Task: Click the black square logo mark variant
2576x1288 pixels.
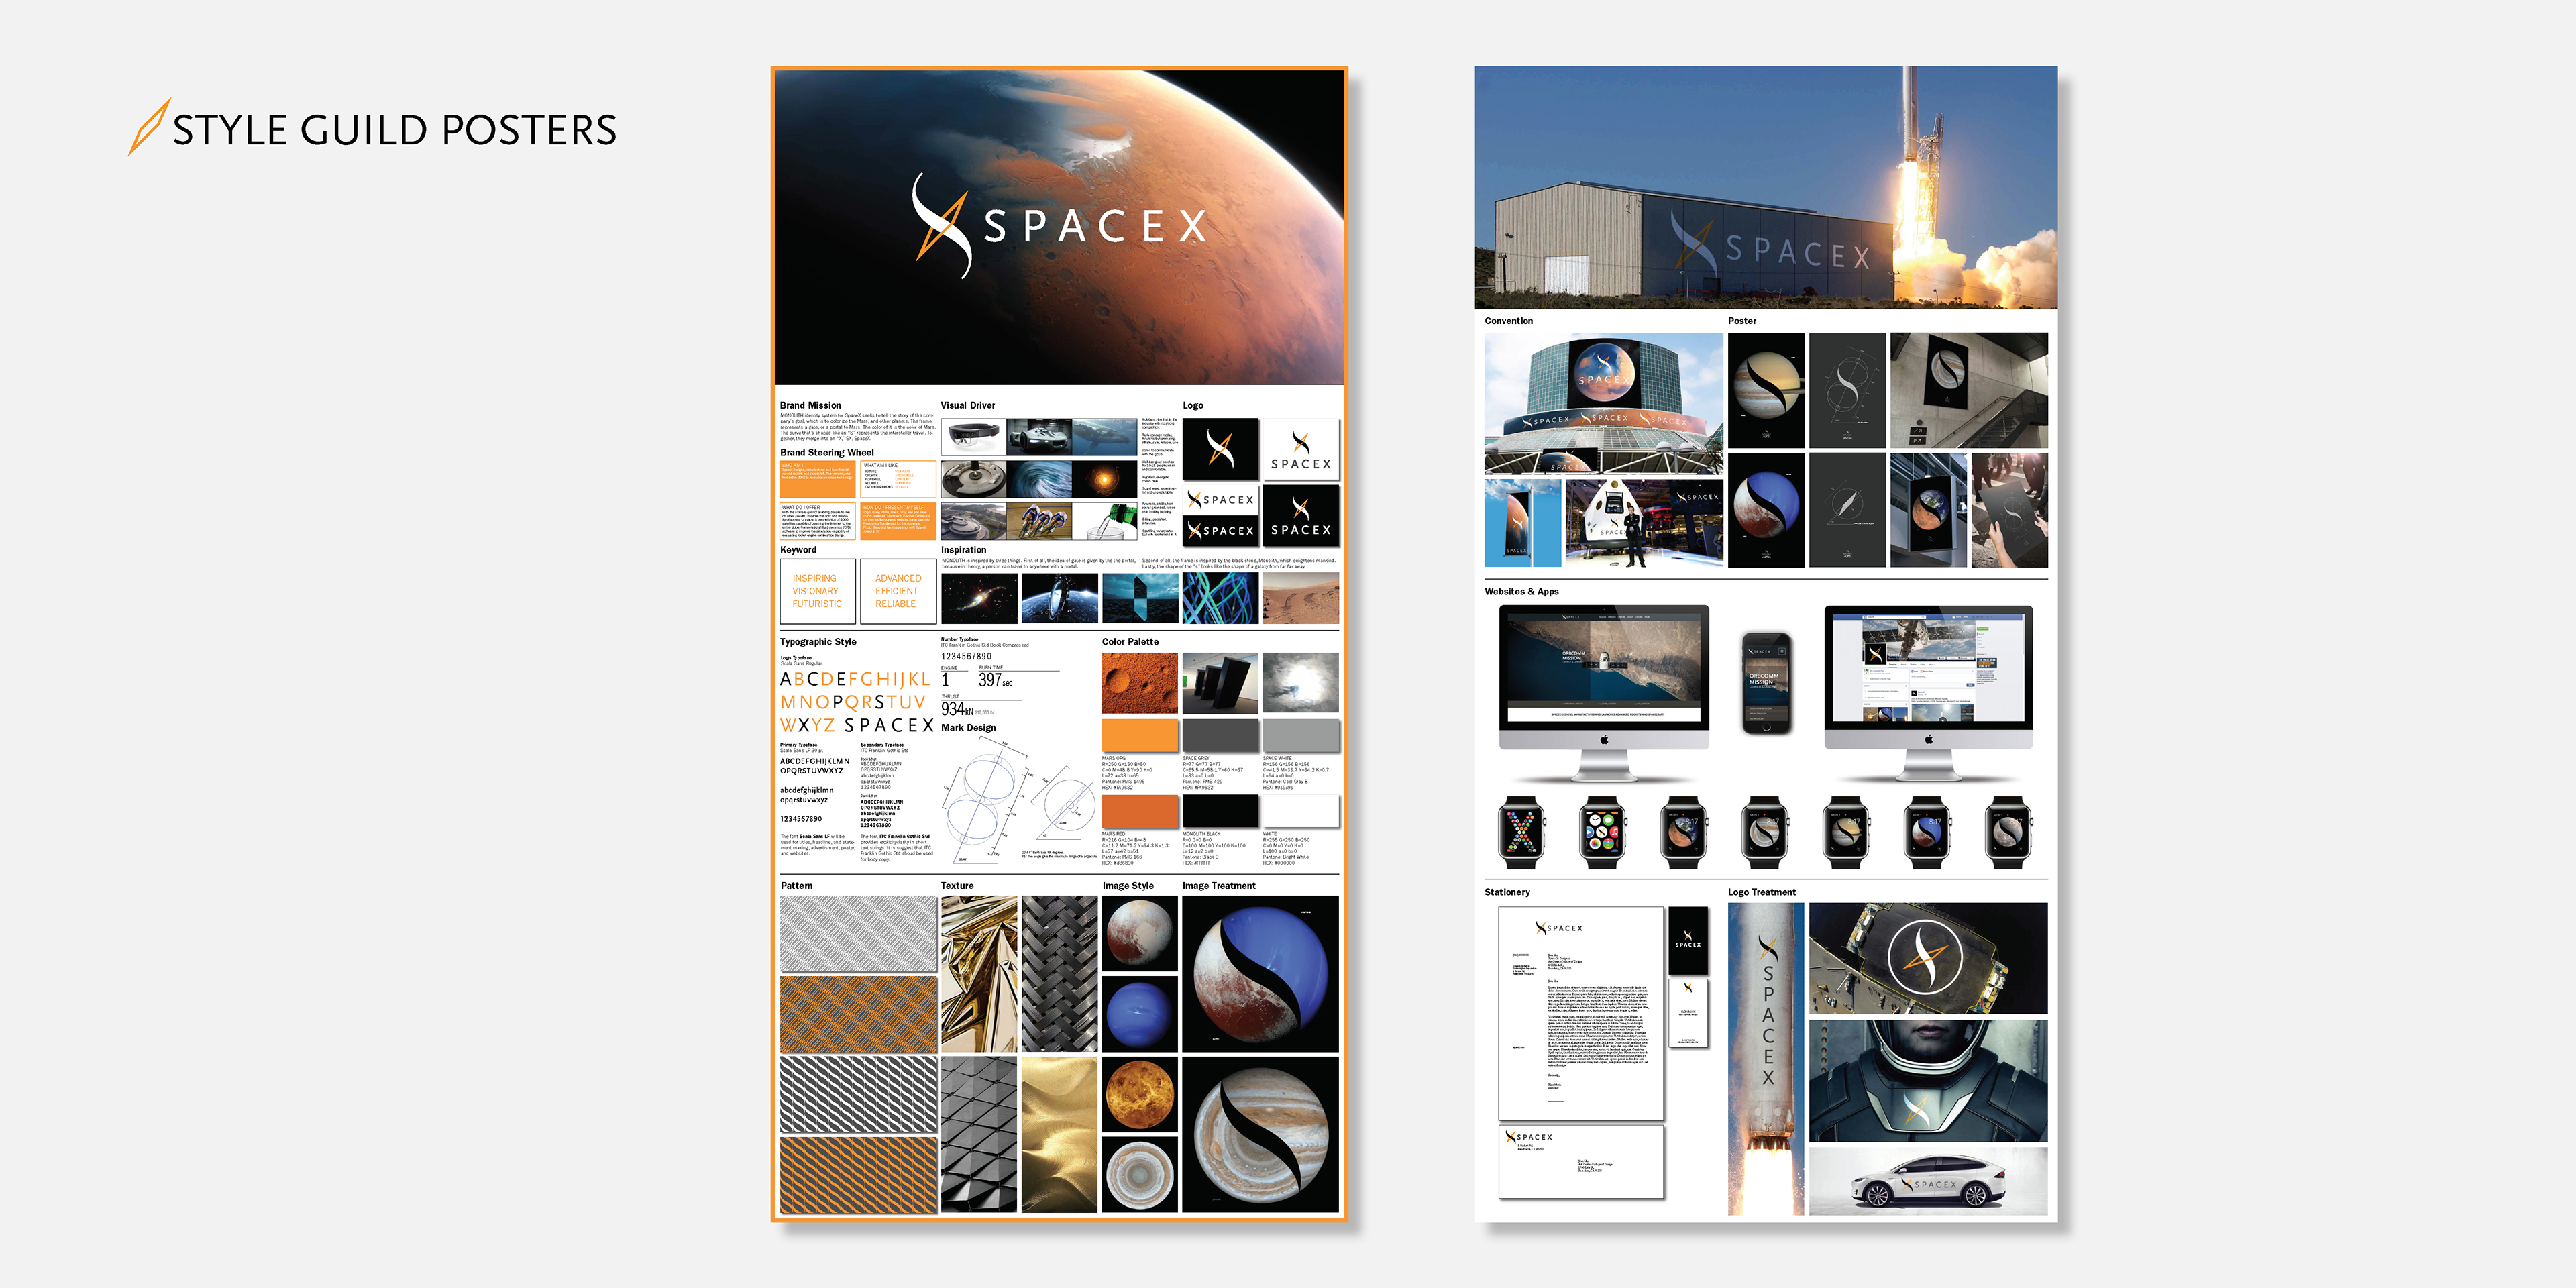Action: point(1220,449)
